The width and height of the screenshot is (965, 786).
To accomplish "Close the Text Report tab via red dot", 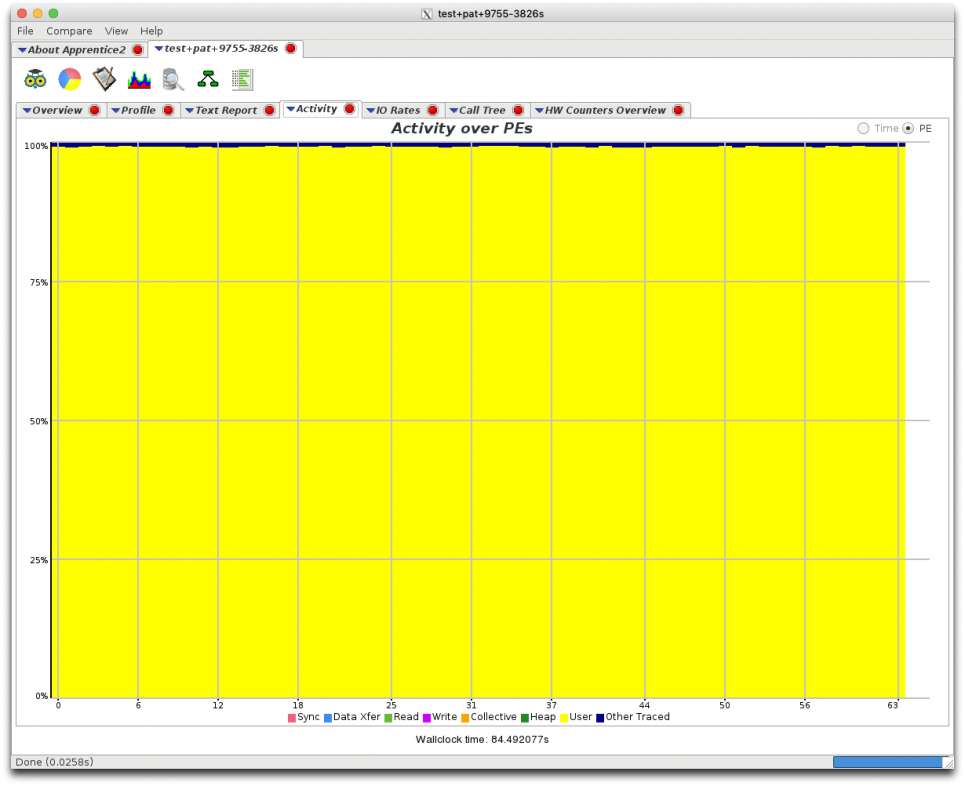I will [269, 110].
